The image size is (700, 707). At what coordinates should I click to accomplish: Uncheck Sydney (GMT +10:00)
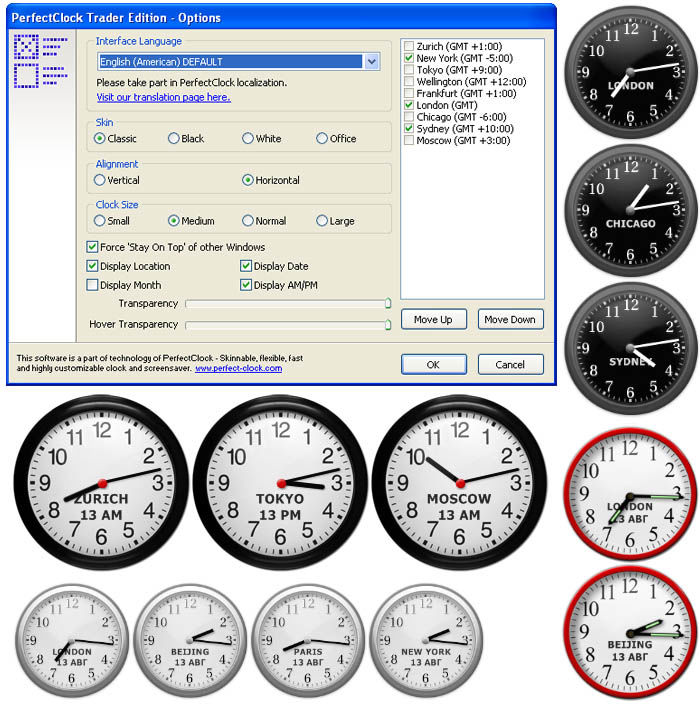click(x=409, y=128)
